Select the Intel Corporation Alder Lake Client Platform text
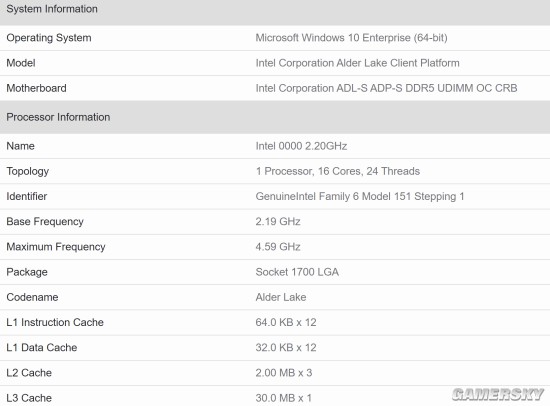The image size is (550, 406). 357,63
